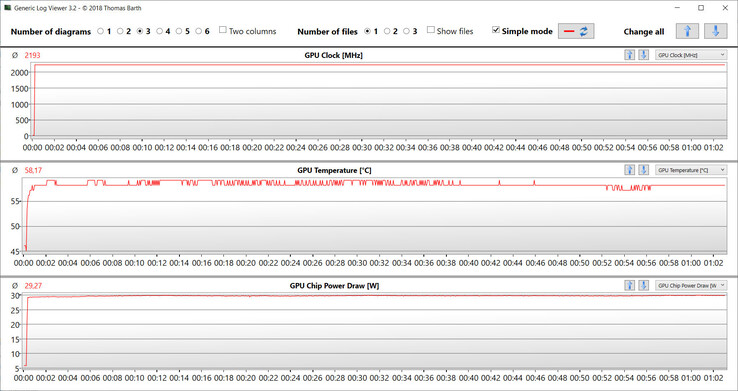Click the red line refresh button
Image resolution: width=738 pixels, height=391 pixels.
(576, 32)
